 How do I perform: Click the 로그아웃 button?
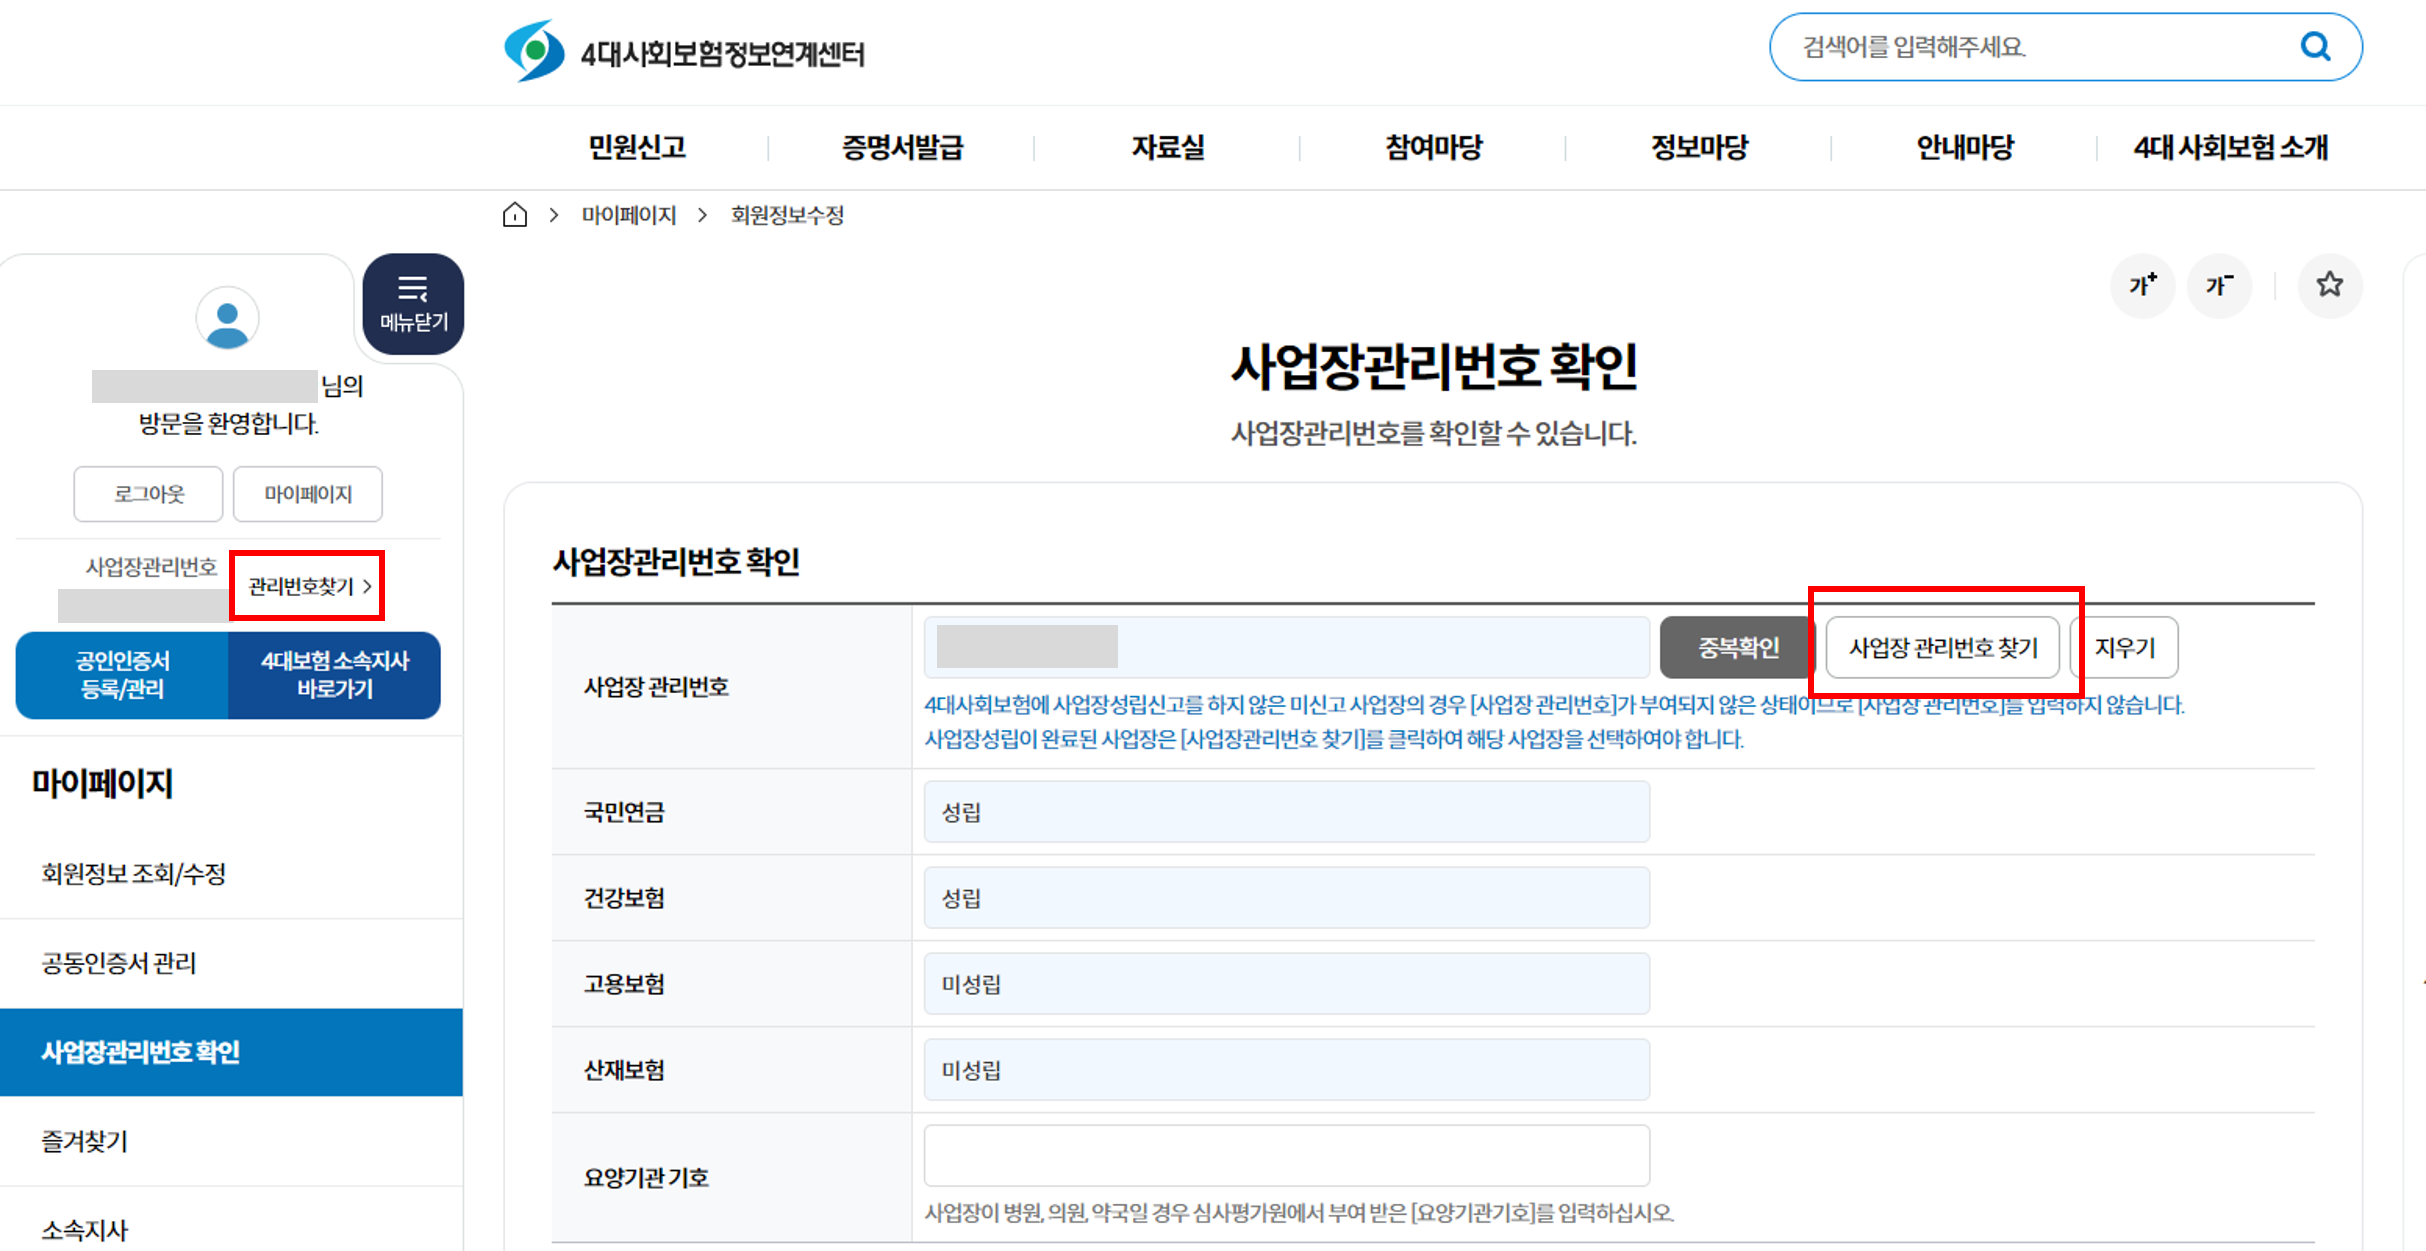point(148,494)
